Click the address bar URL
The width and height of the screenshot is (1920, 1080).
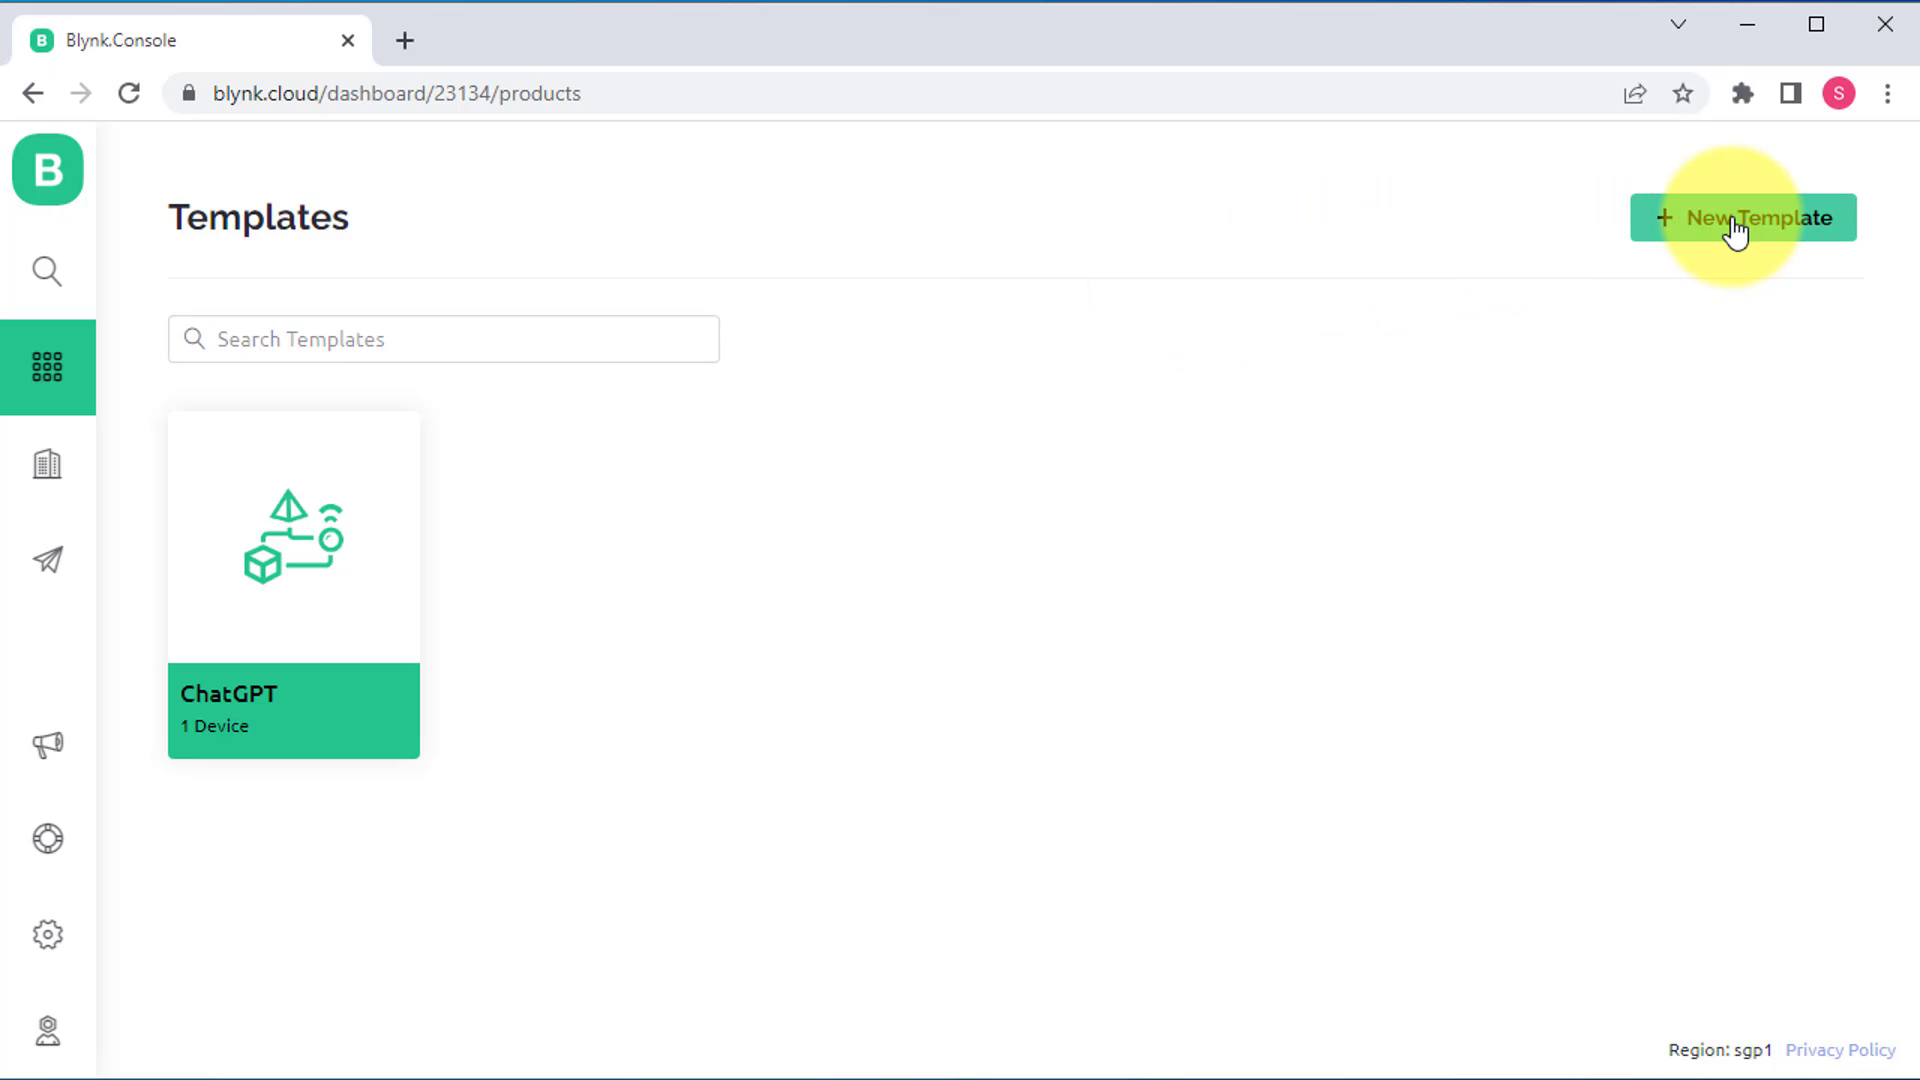tap(397, 93)
